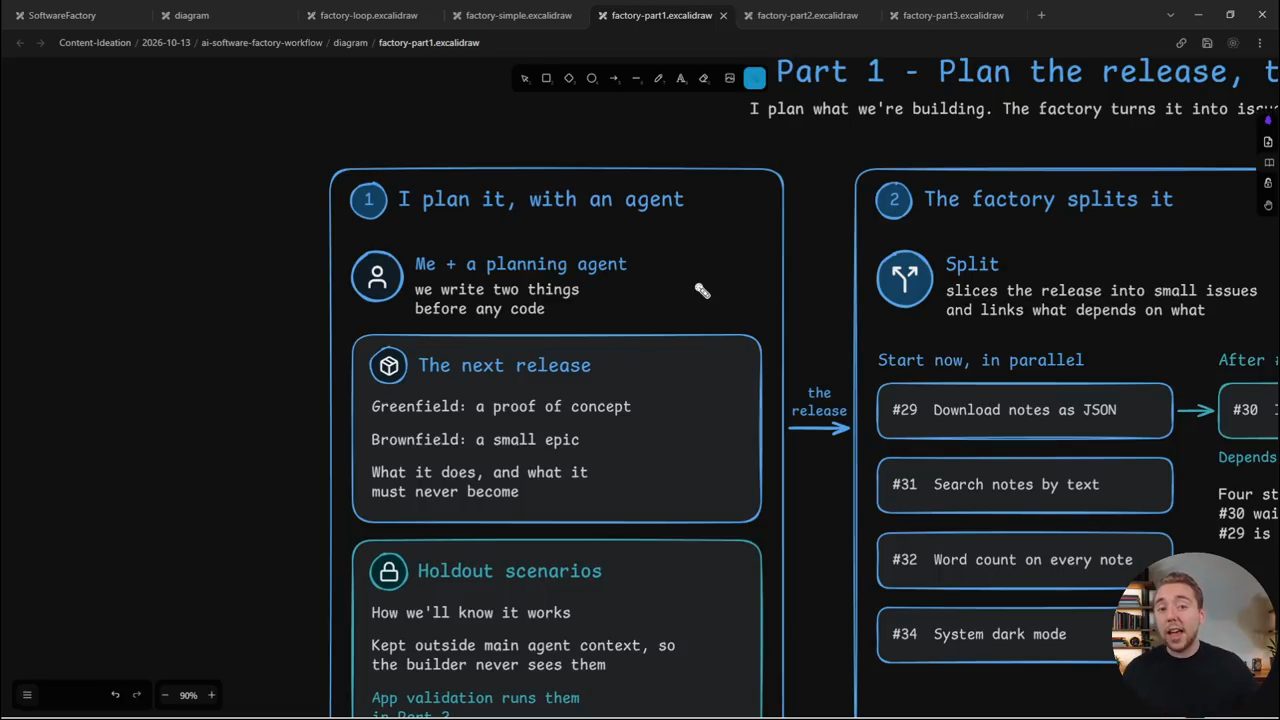Reset zoom via the 90% label

click(188, 695)
